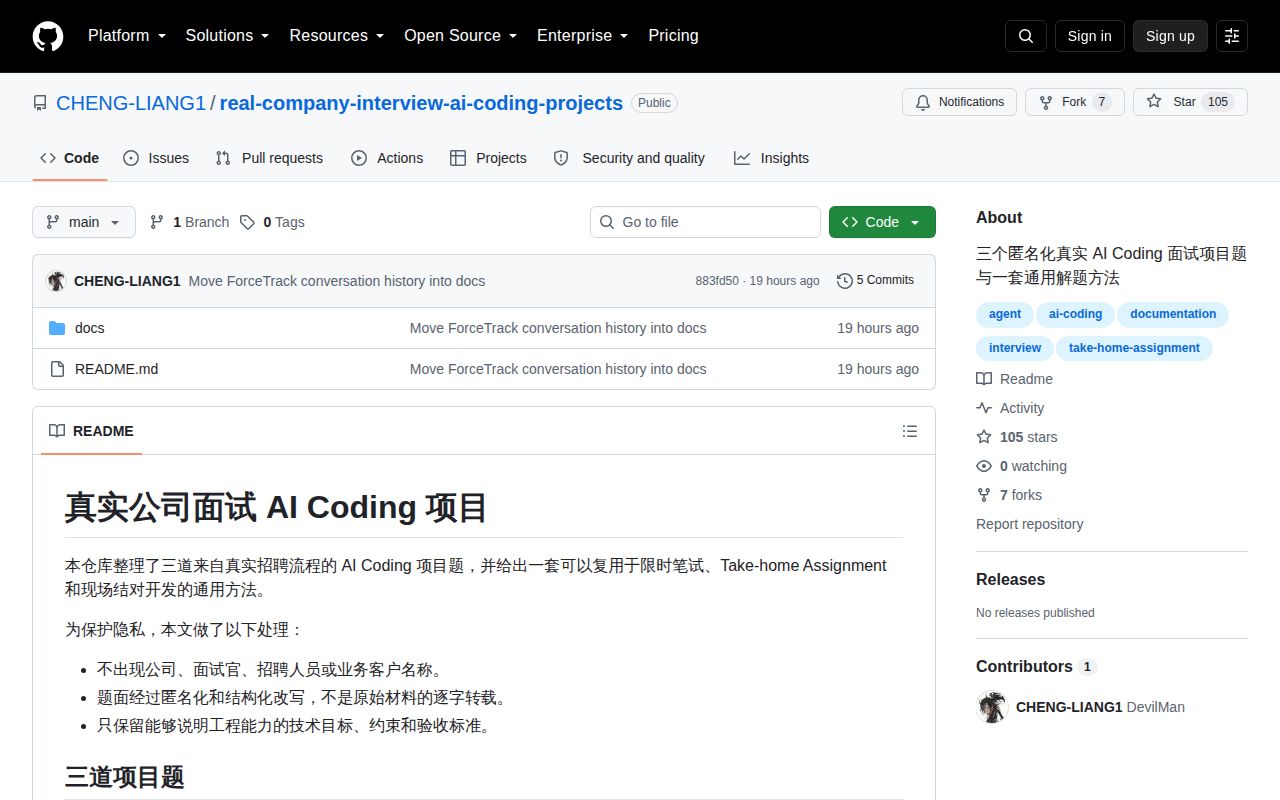This screenshot has width=1280, height=800.
Task: Open the documentation topic tag
Action: tap(1173, 314)
